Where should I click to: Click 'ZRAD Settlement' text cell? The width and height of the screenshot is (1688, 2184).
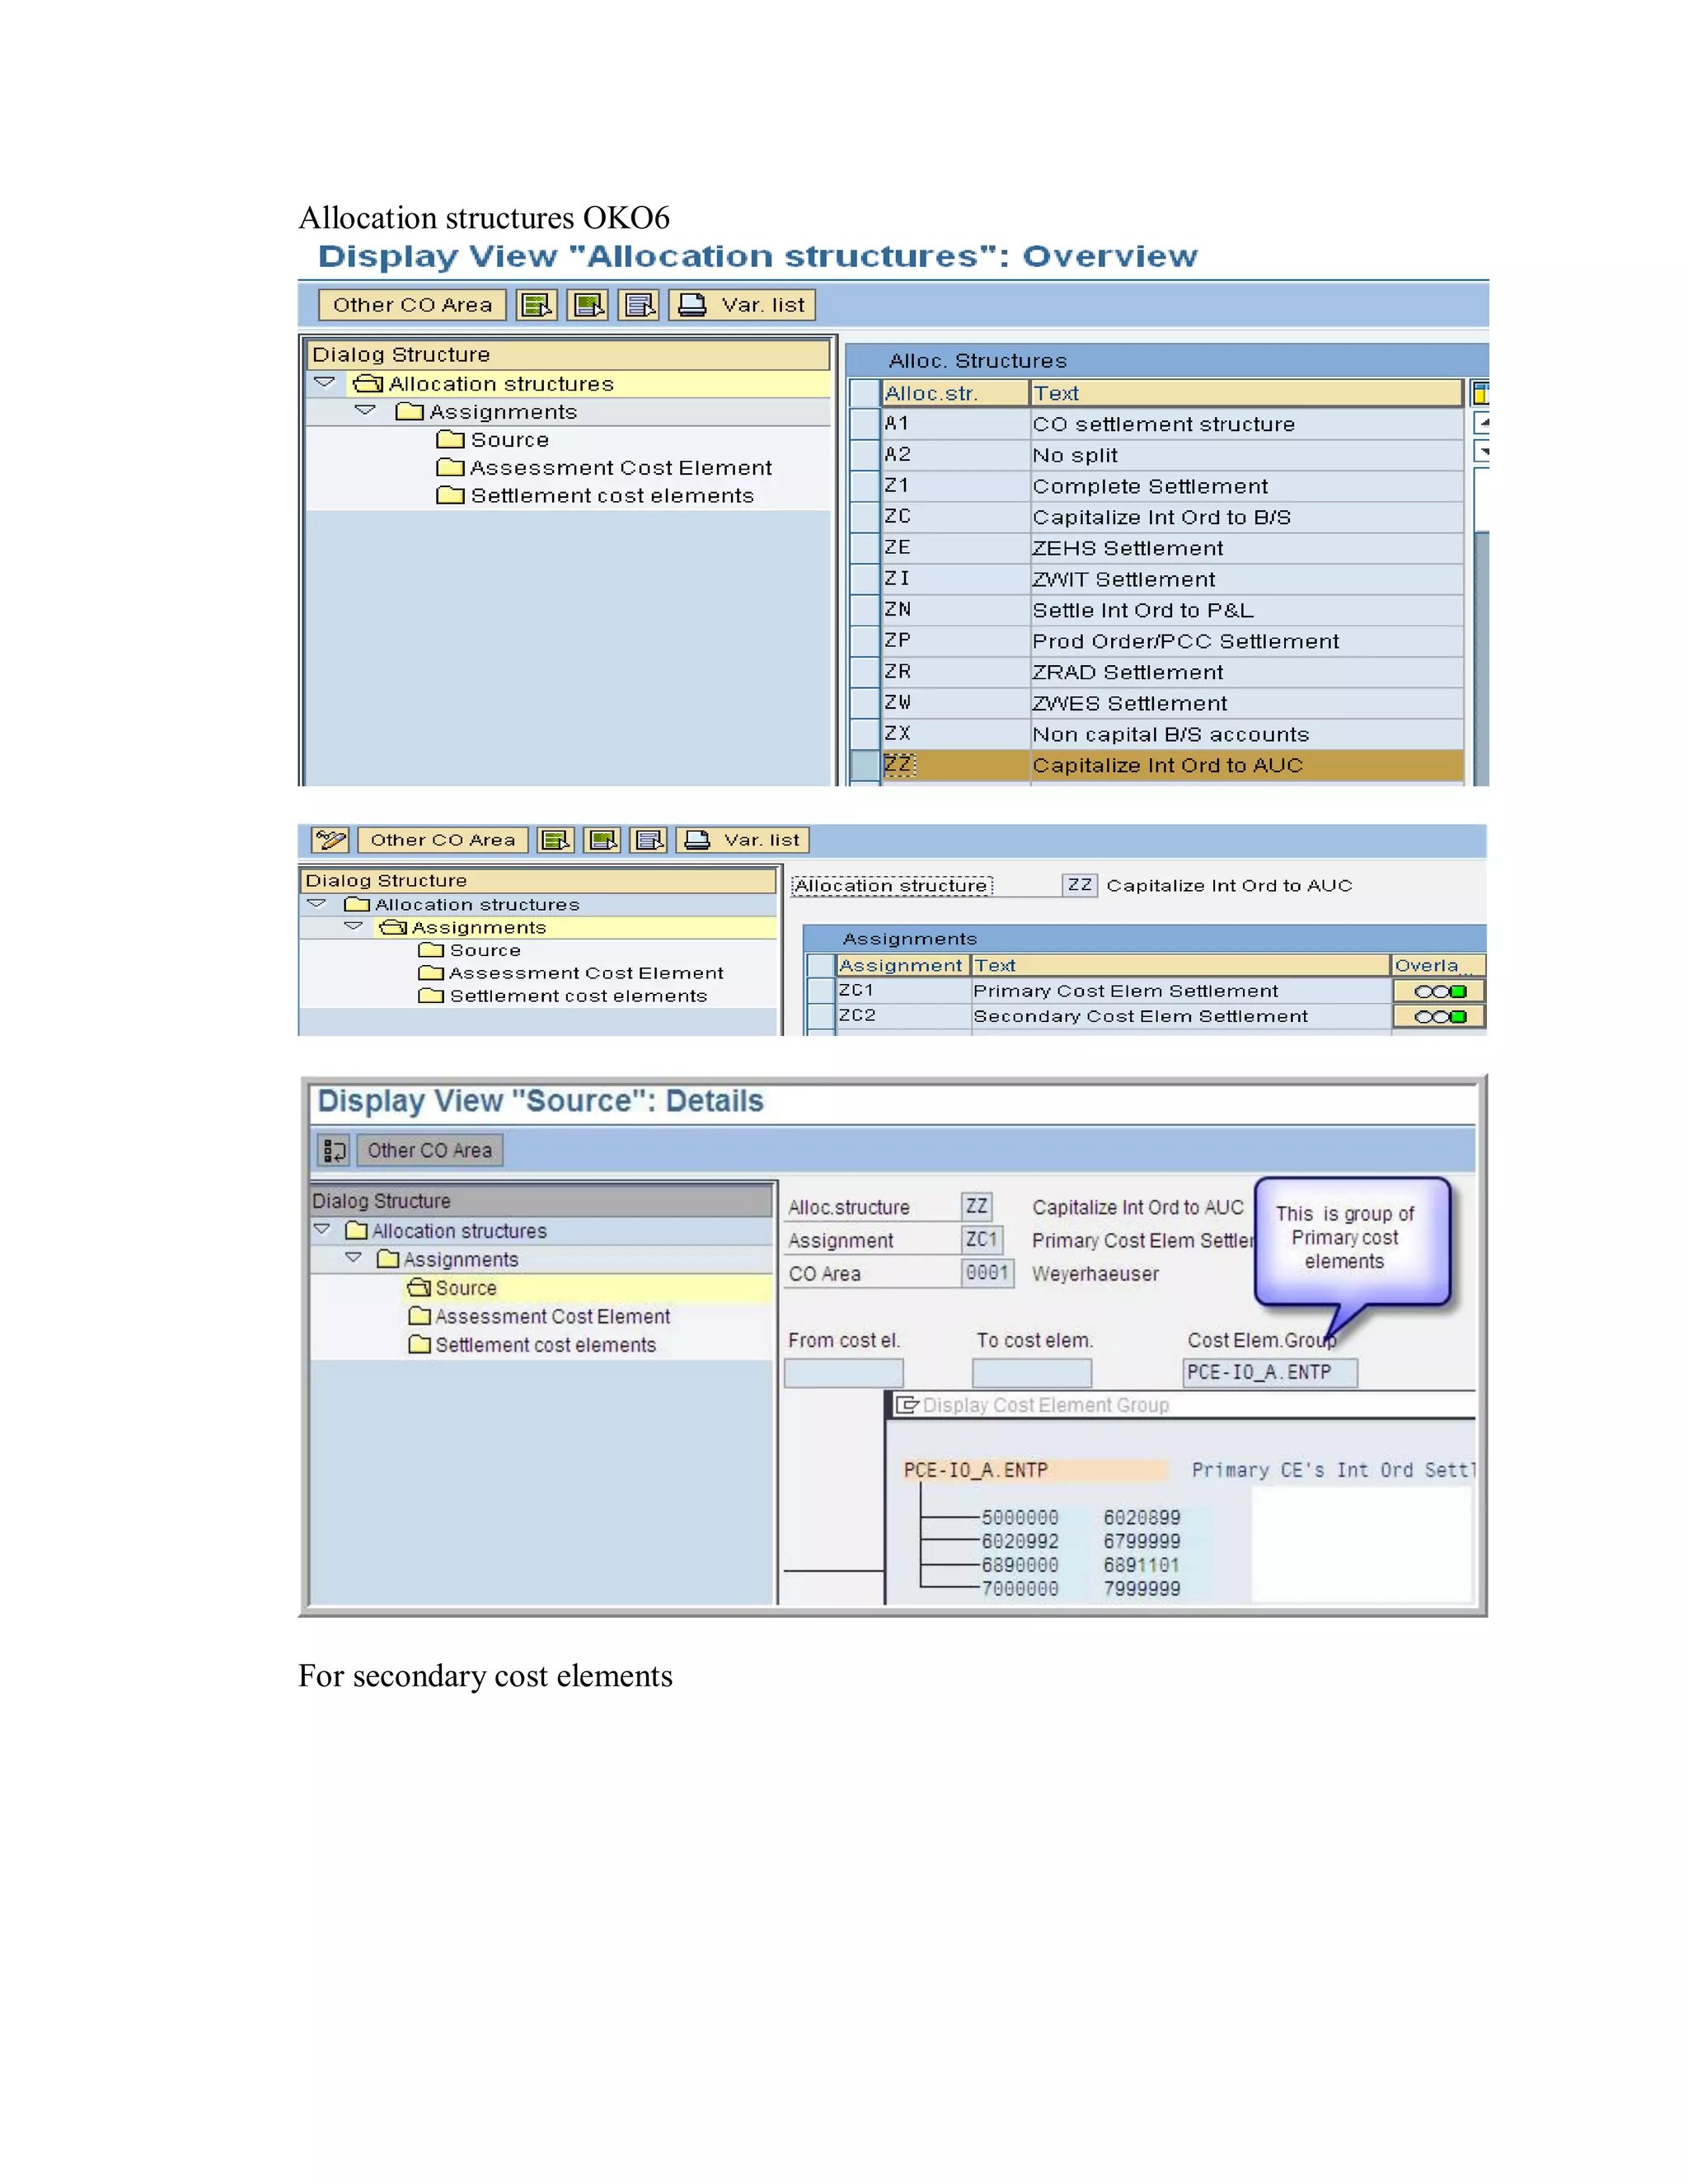[1247, 672]
